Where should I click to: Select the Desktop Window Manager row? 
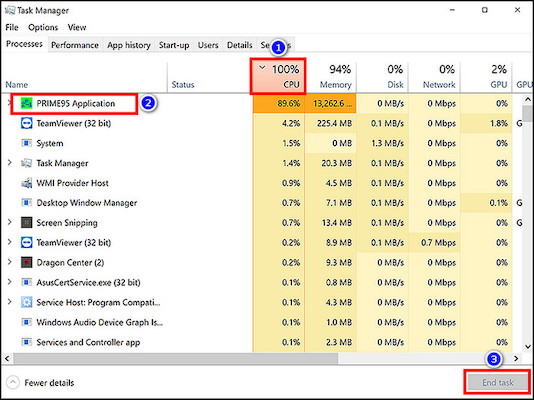pyautogui.click(x=256, y=203)
